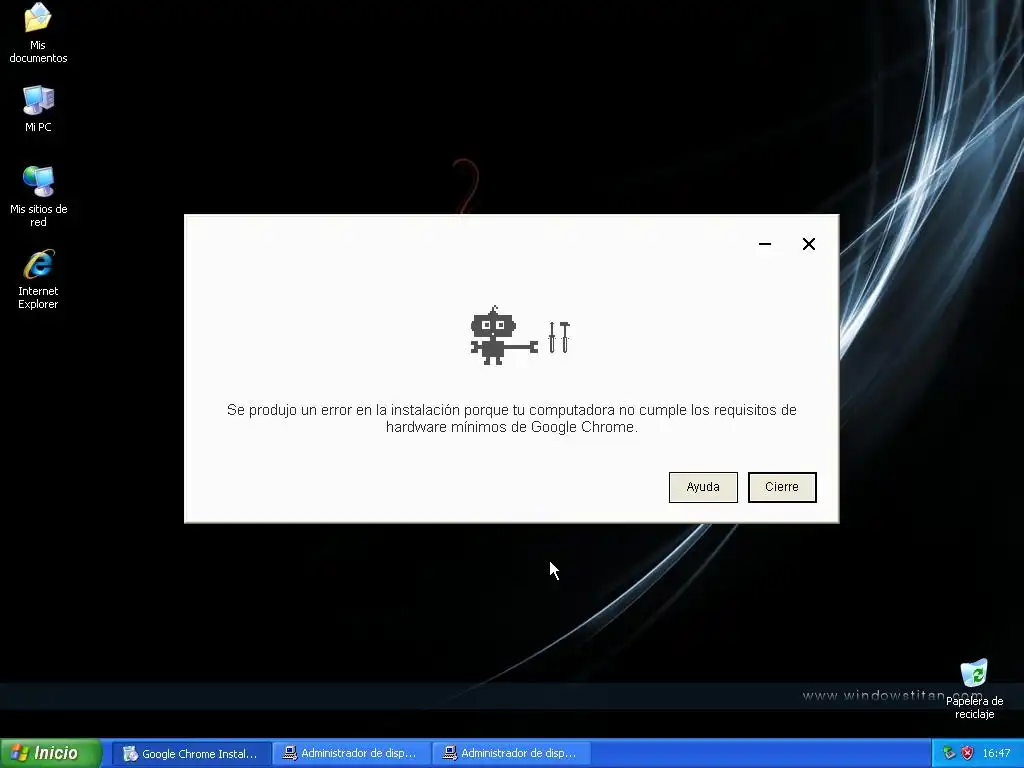The width and height of the screenshot is (1024, 768).
Task: Click the 16:47 clock in system tray
Action: (996, 754)
